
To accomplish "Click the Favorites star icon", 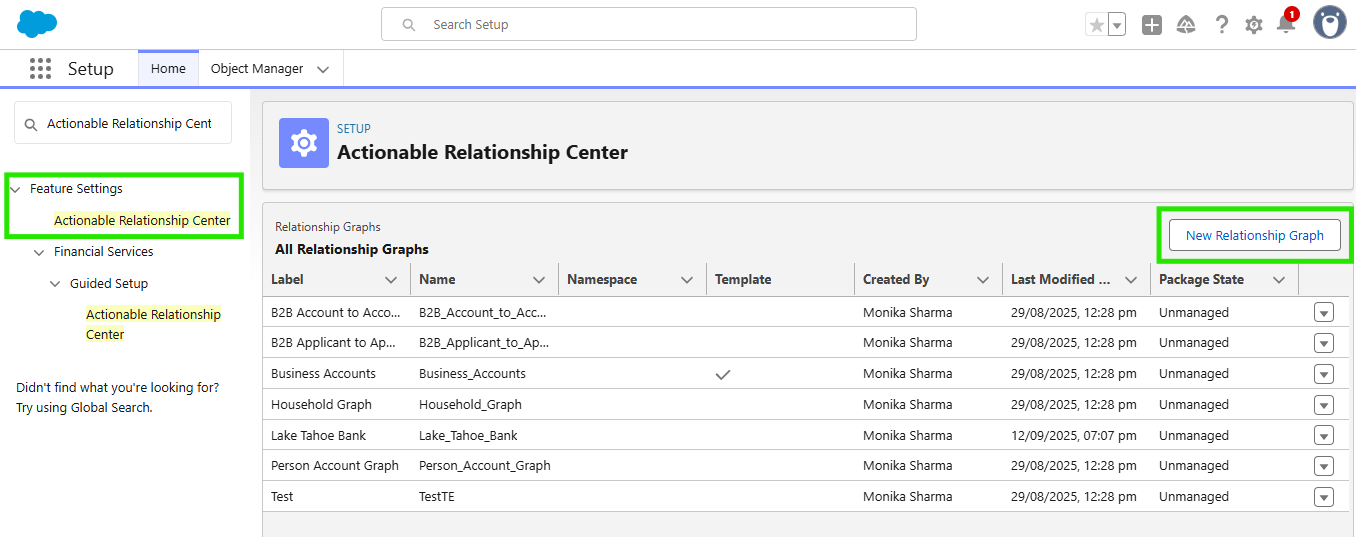I will pos(1097,25).
